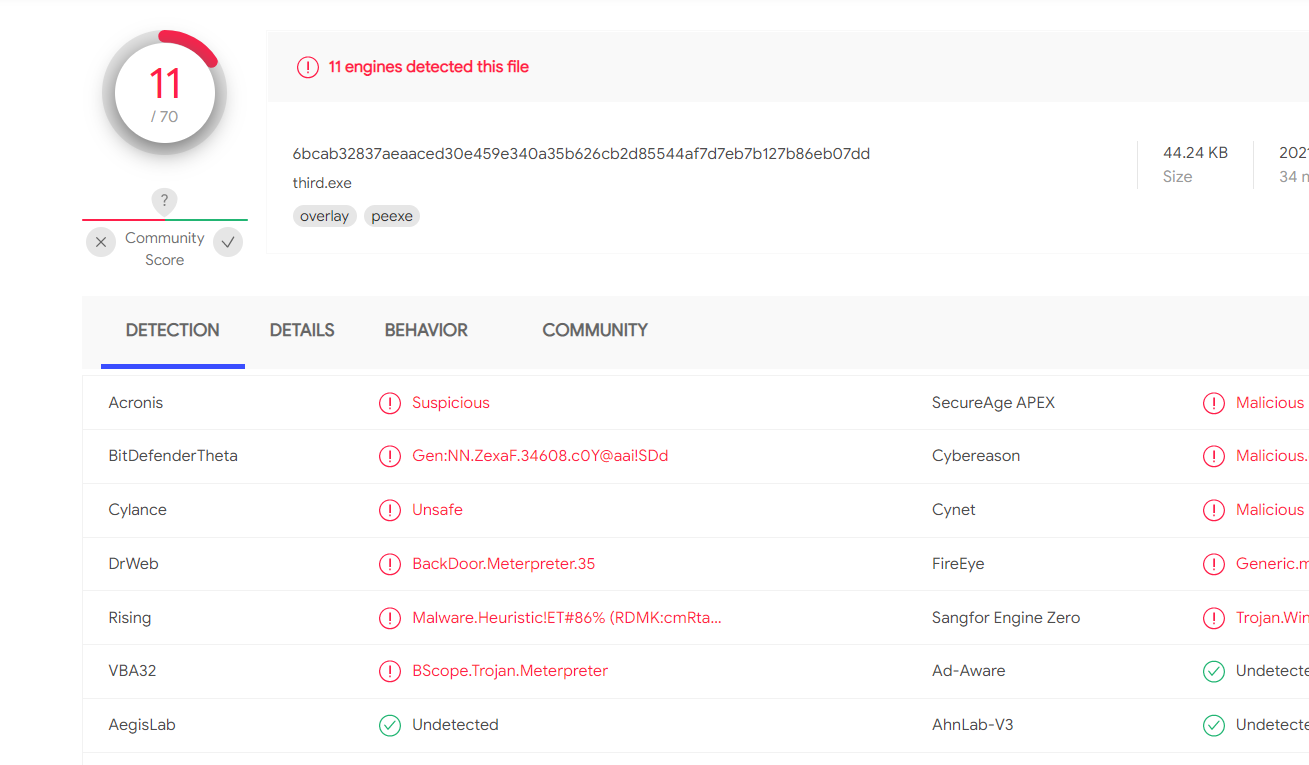Click the alert icon for SecureAge APEX
The height and width of the screenshot is (765, 1309).
tap(1214, 403)
